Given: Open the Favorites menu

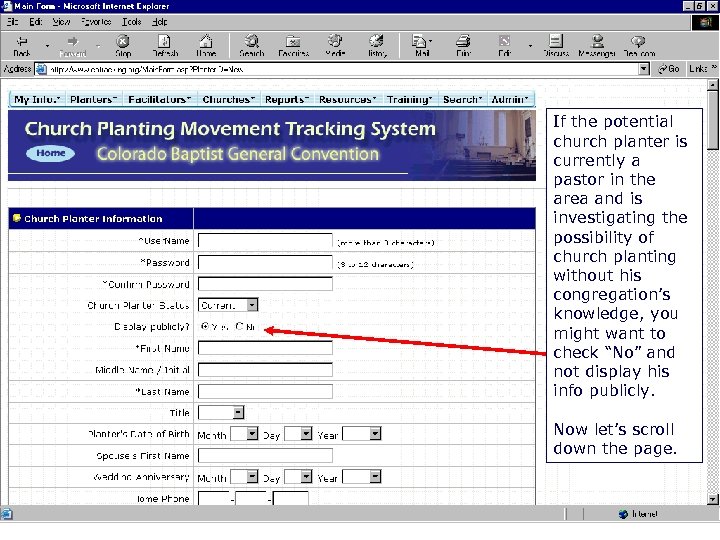Looking at the screenshot, I should click(96, 22).
